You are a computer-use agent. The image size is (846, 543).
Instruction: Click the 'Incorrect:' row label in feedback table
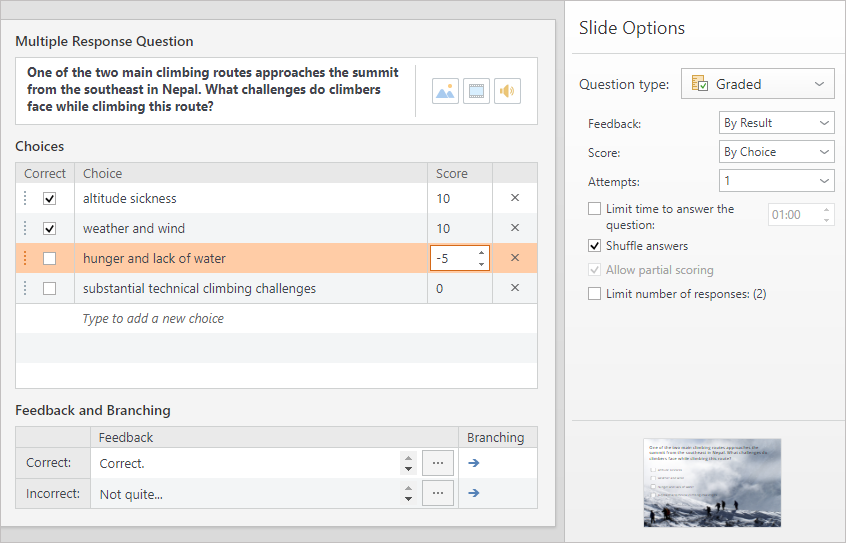coord(53,493)
